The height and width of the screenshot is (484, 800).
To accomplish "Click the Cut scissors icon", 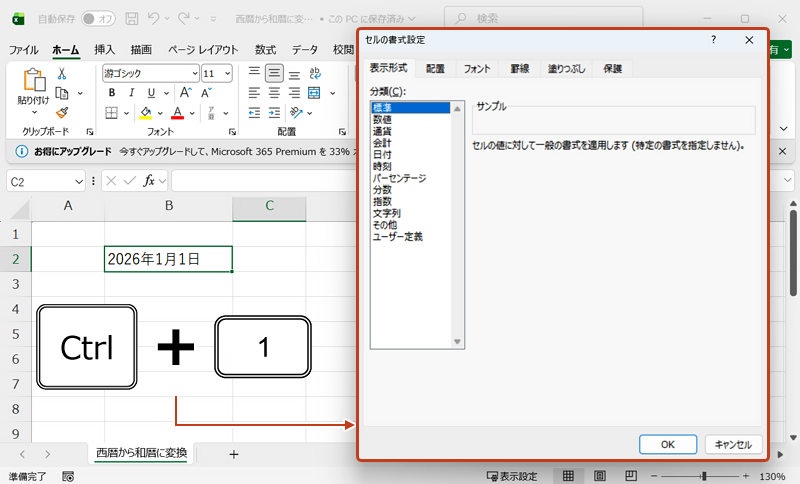I will pyautogui.click(x=62, y=74).
